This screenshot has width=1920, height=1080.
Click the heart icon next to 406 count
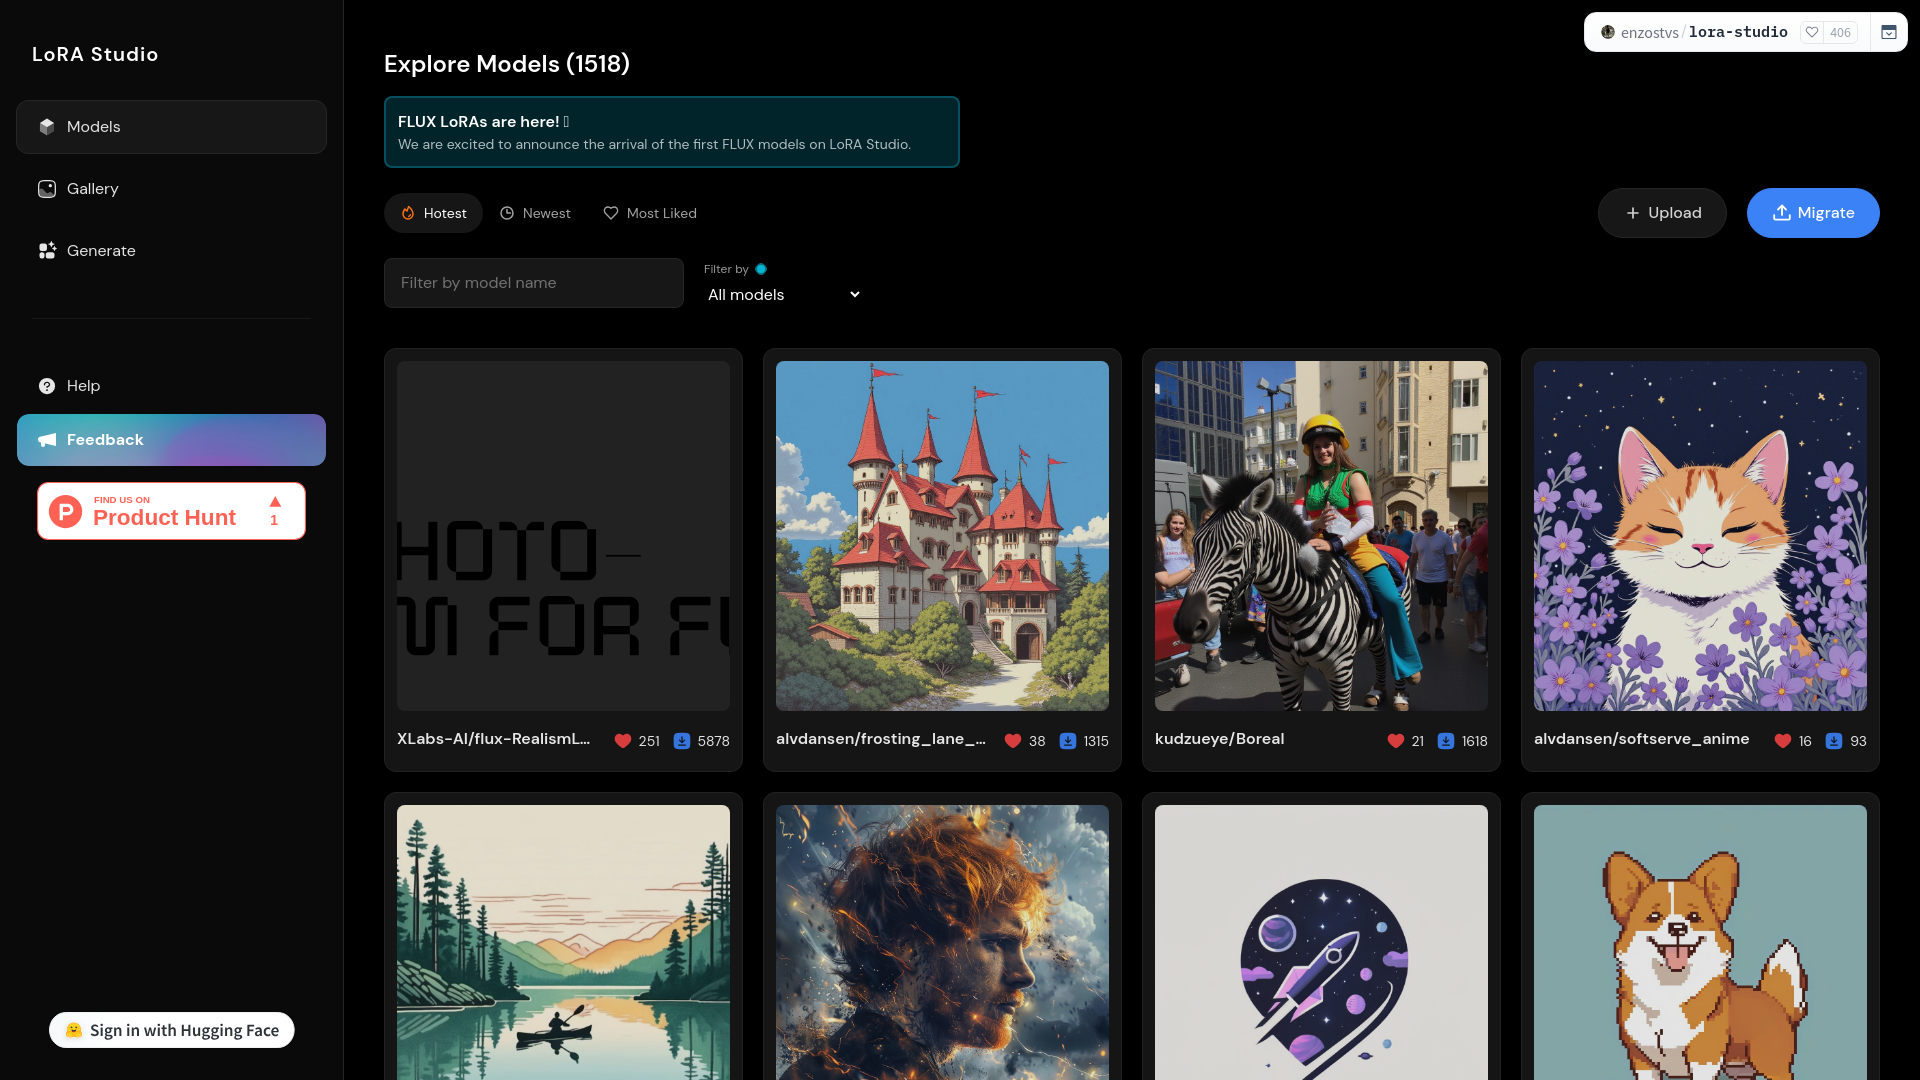1812,32
